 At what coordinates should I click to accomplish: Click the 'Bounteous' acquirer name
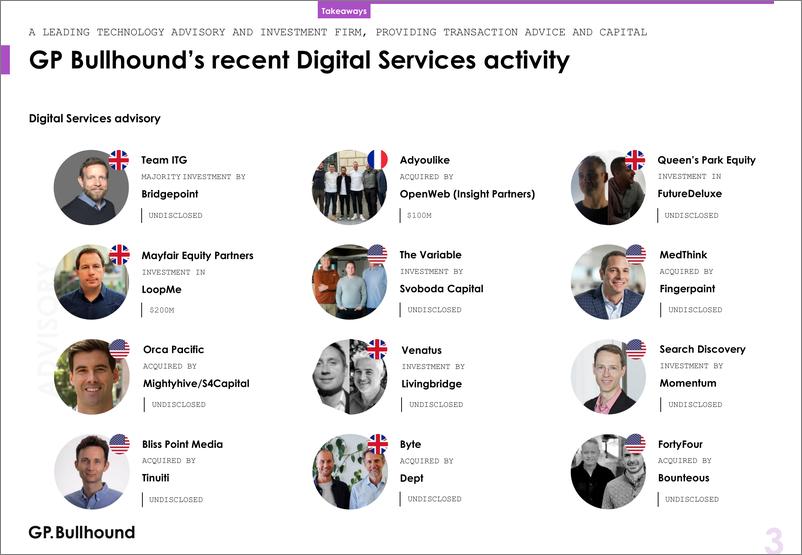click(x=683, y=478)
